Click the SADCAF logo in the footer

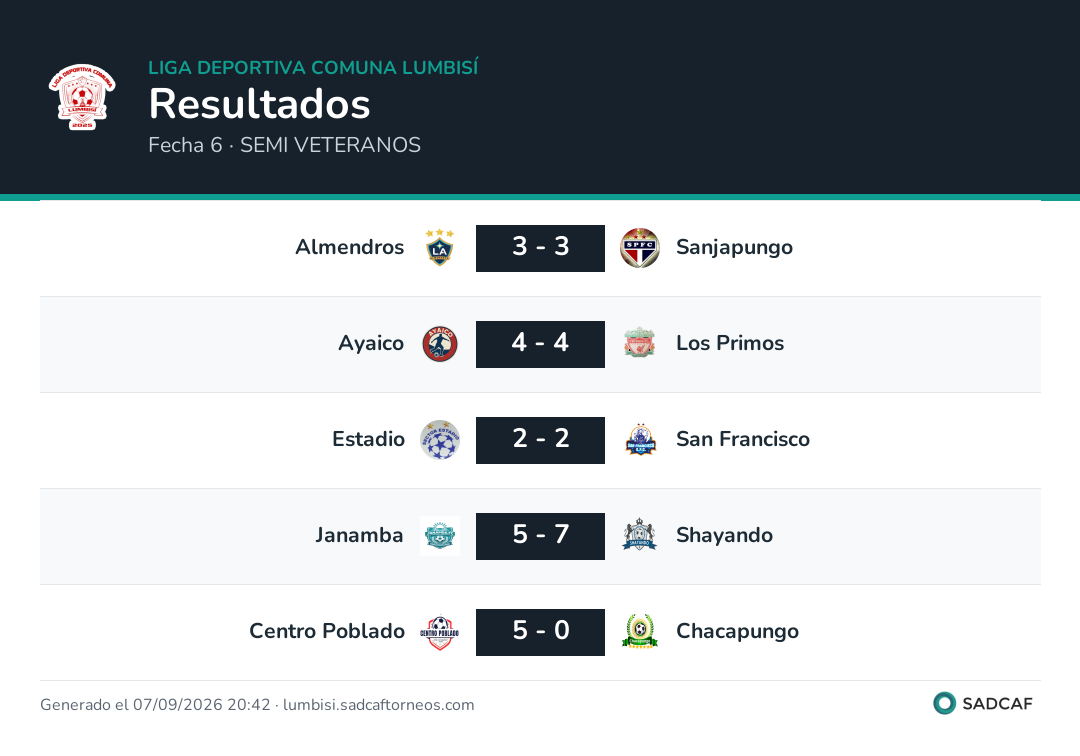coord(983,703)
